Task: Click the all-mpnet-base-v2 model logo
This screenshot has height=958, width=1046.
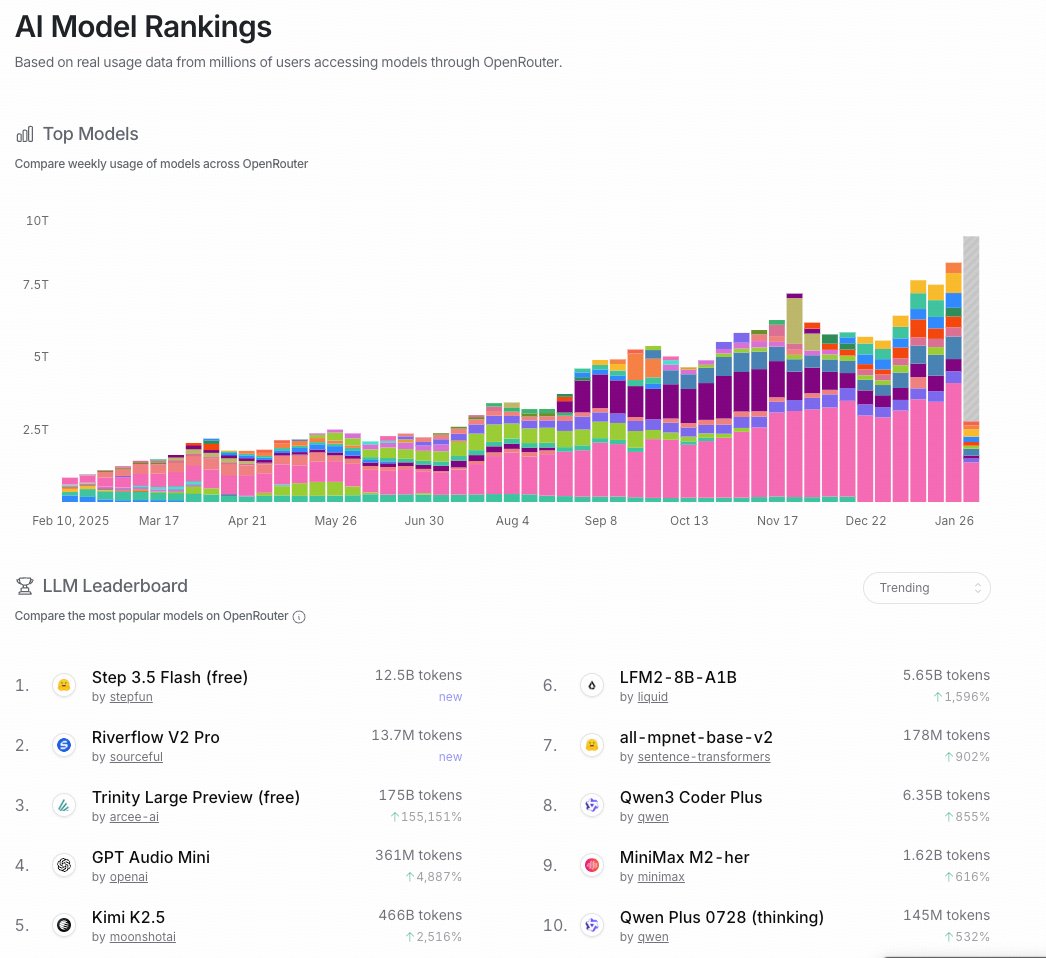Action: (592, 745)
